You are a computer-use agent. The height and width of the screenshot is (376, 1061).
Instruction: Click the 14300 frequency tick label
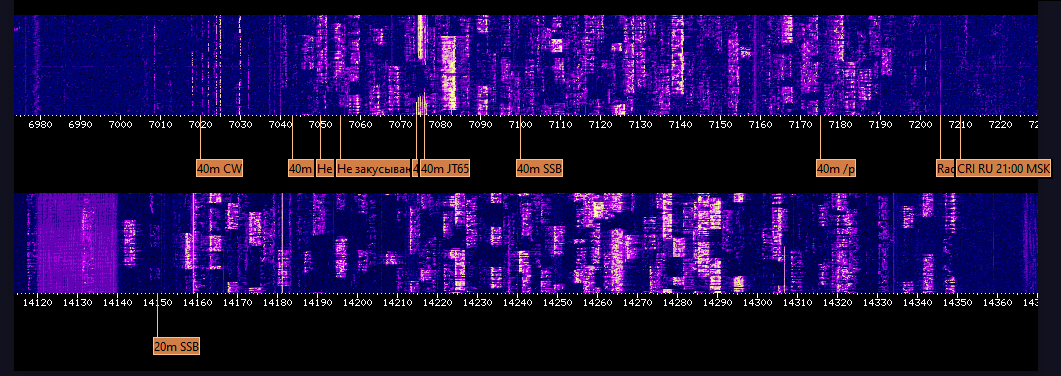[757, 303]
